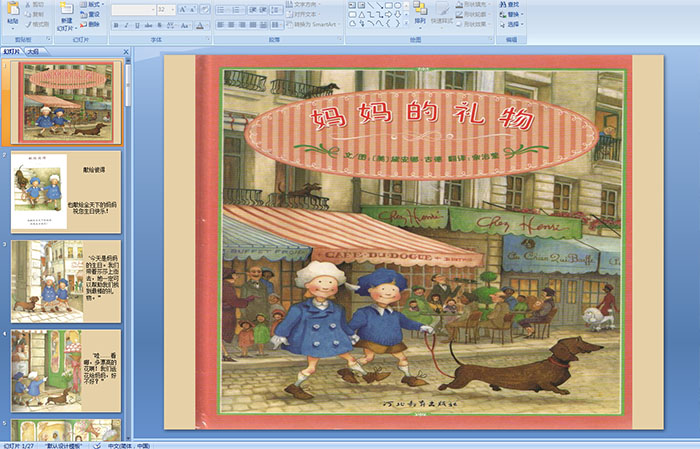700x449 pixels.
Task: Click the Copy (复制) icon
Action: (x=28, y=14)
